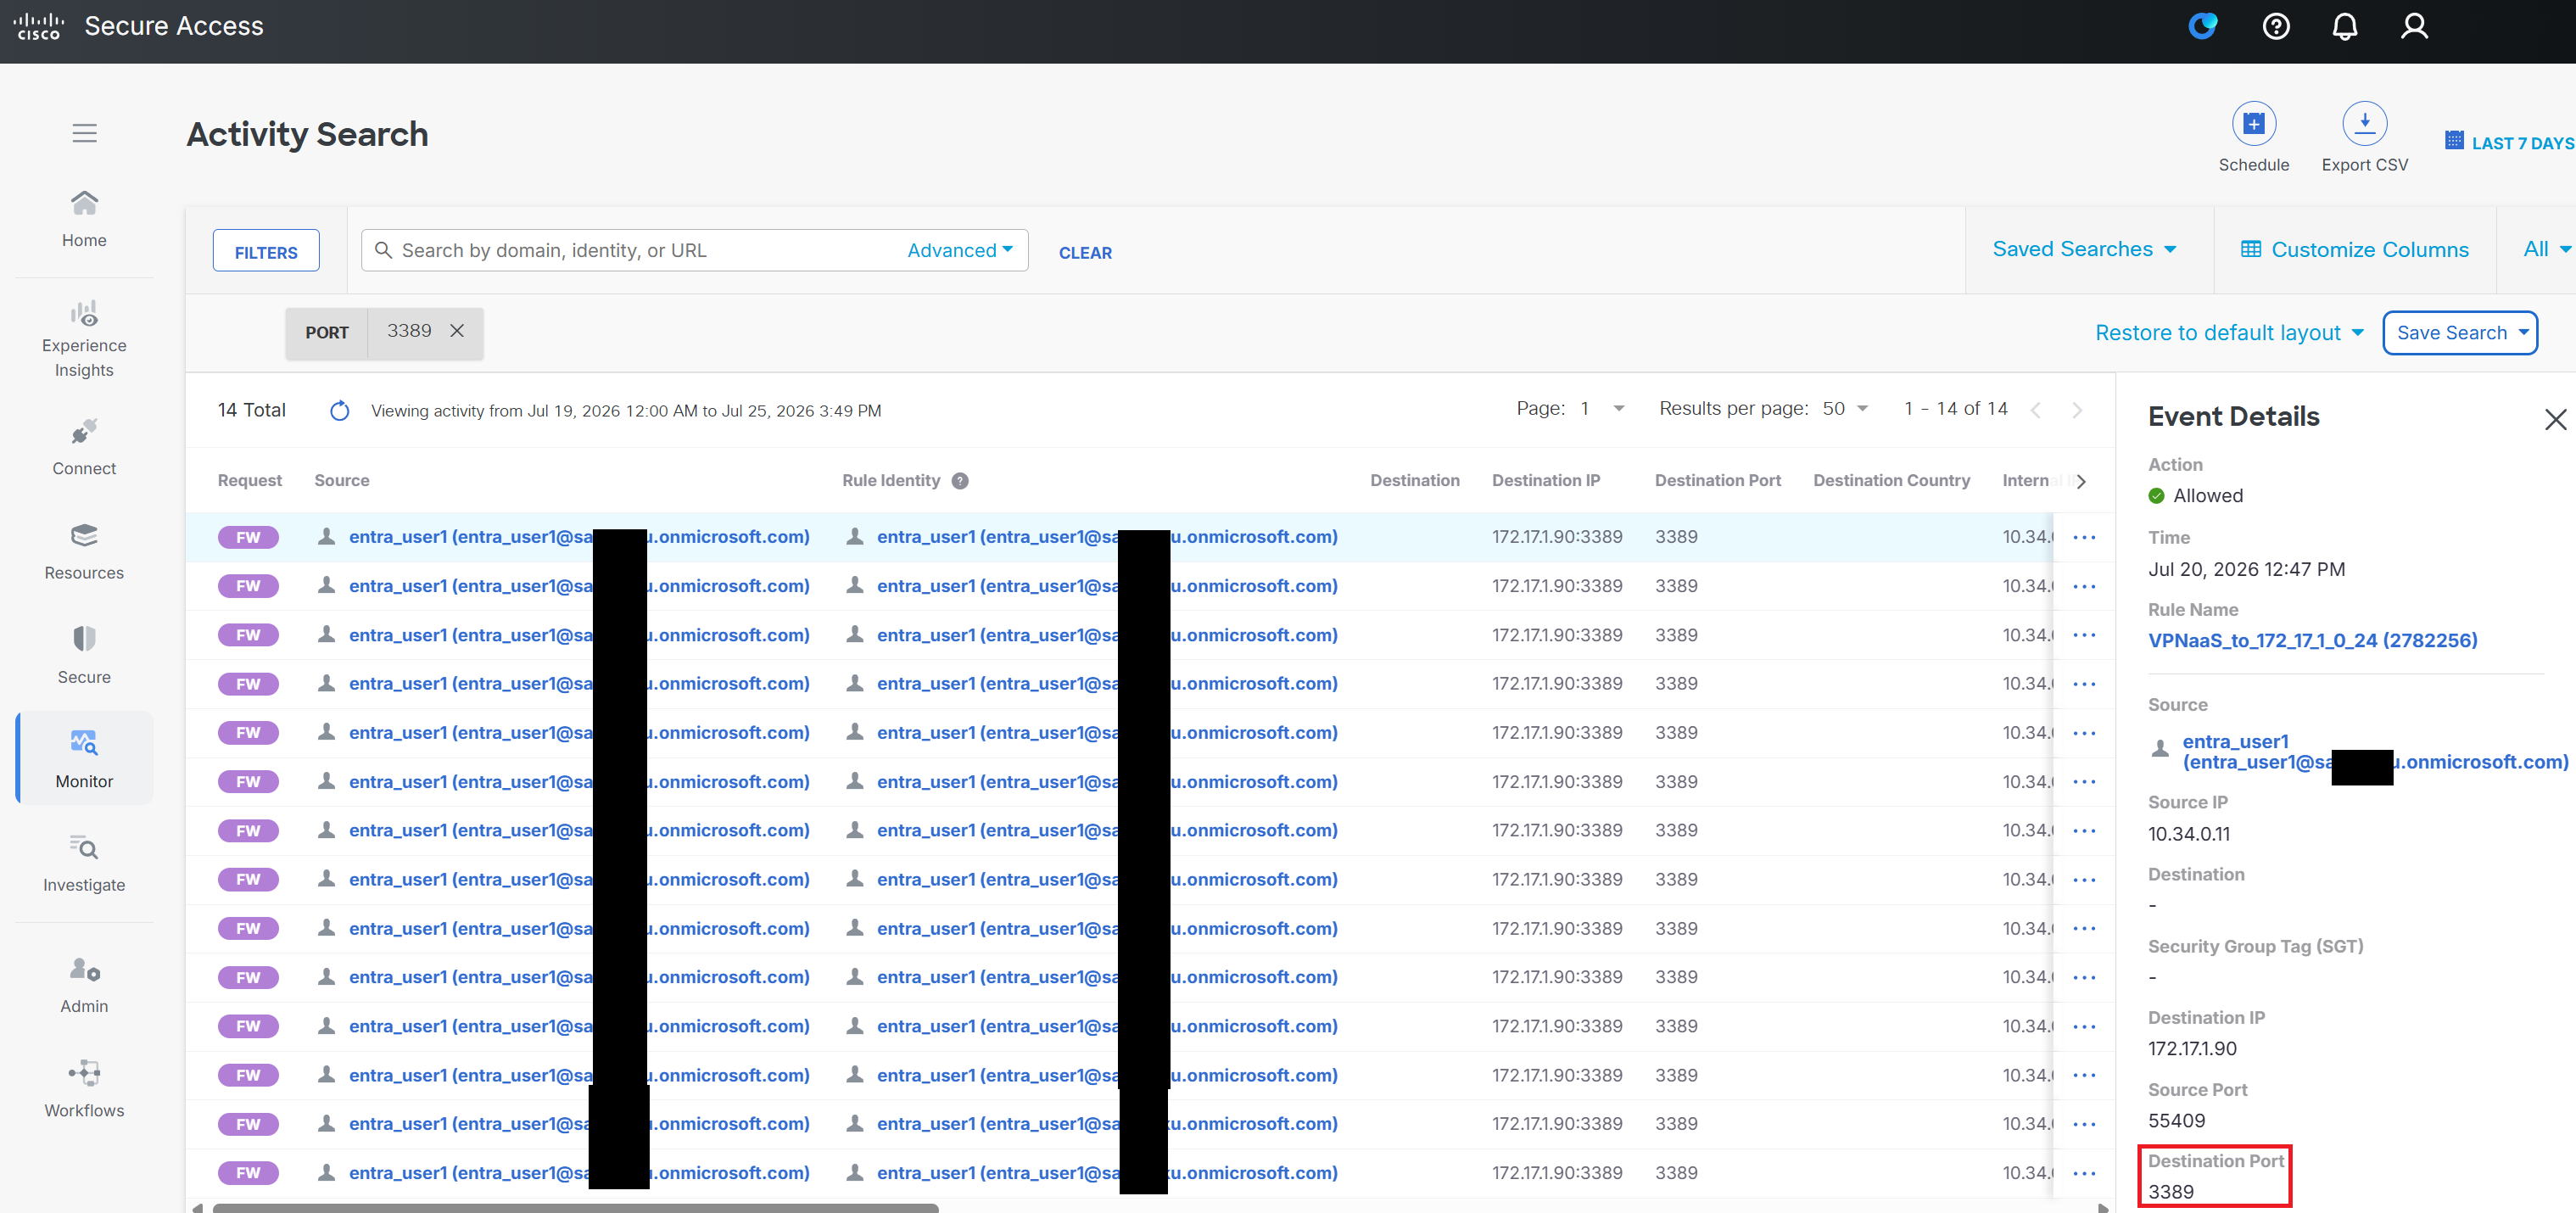Image resolution: width=2576 pixels, height=1213 pixels.
Task: Go to Monitor in the sidebar
Action: tap(84, 758)
